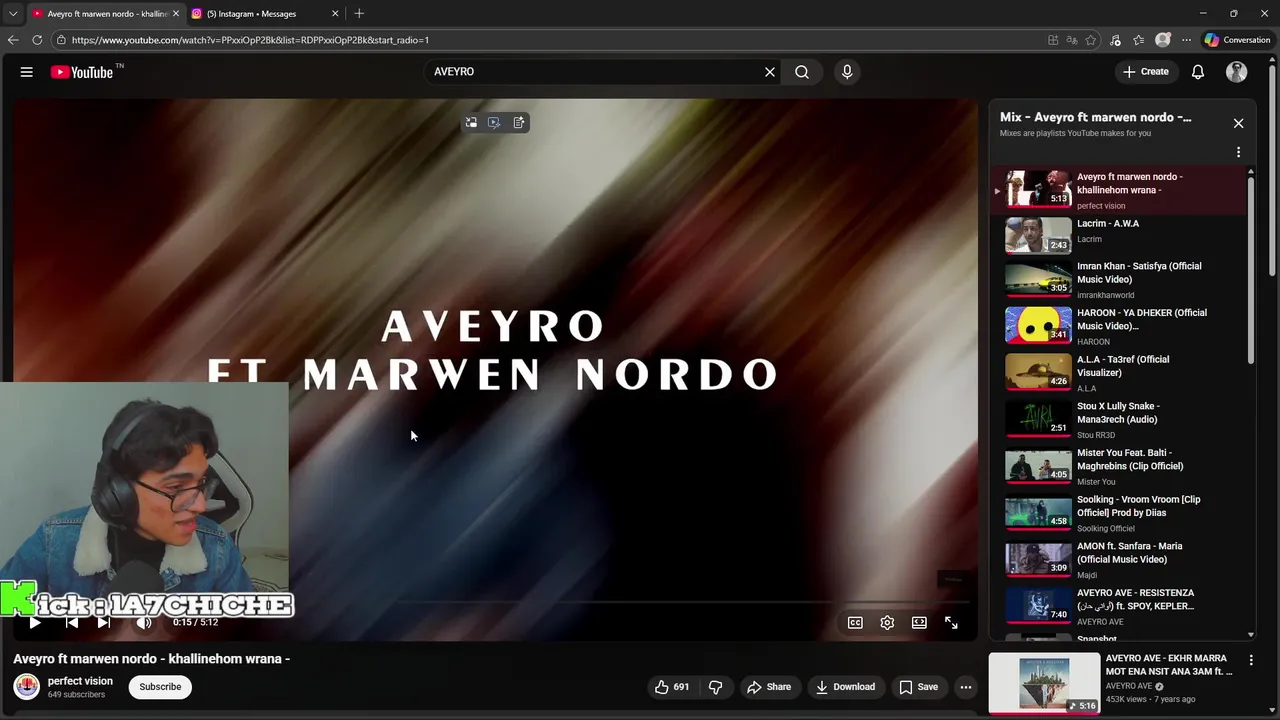The image size is (1280, 720).
Task: Open recommended video EKHR MARRA MOT ENA
Action: click(x=1167, y=665)
